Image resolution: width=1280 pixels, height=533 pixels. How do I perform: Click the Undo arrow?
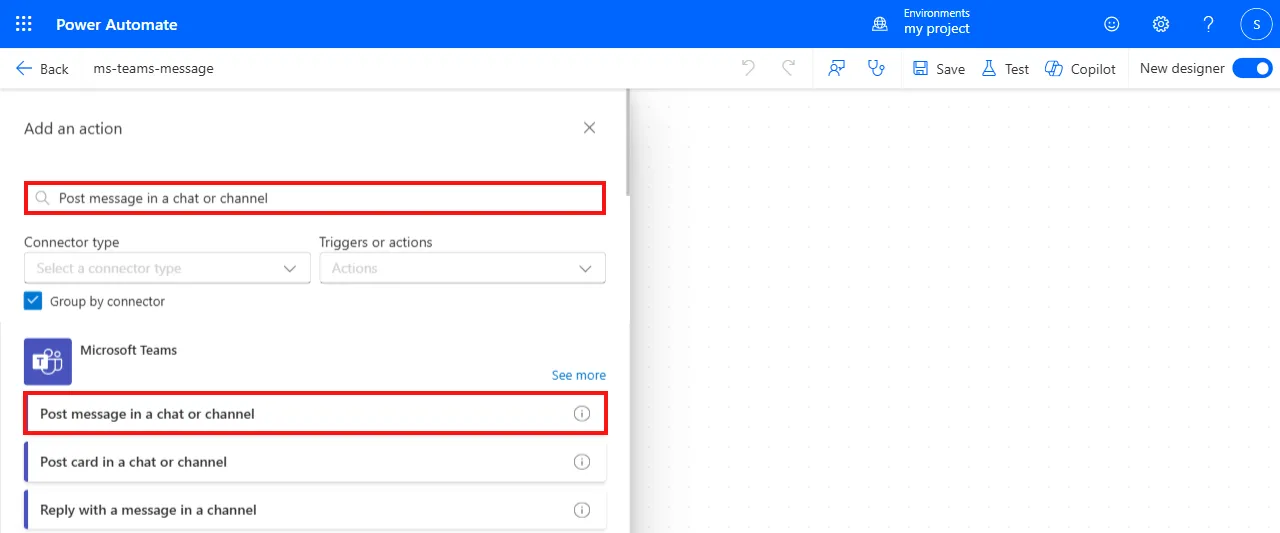click(748, 68)
